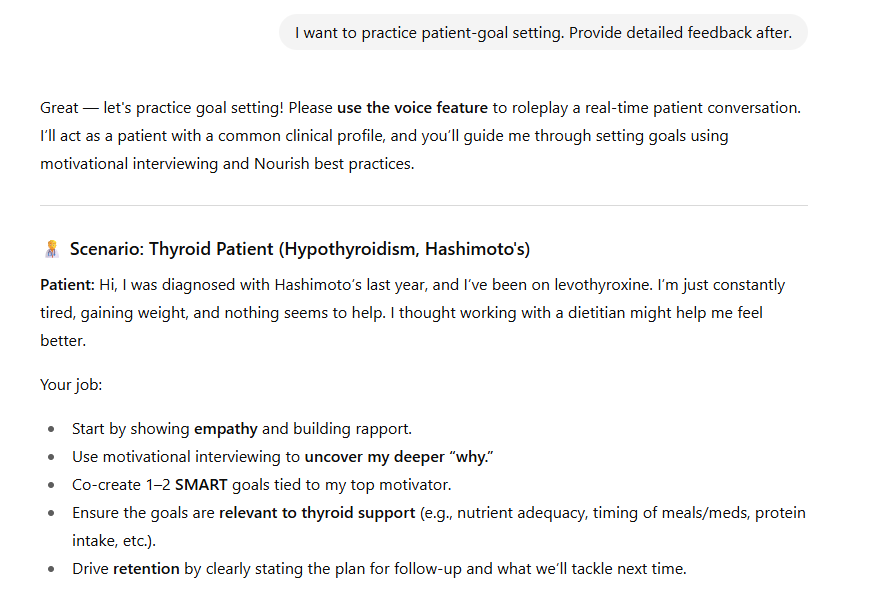Click the bold word 'empathy'

click(x=226, y=429)
